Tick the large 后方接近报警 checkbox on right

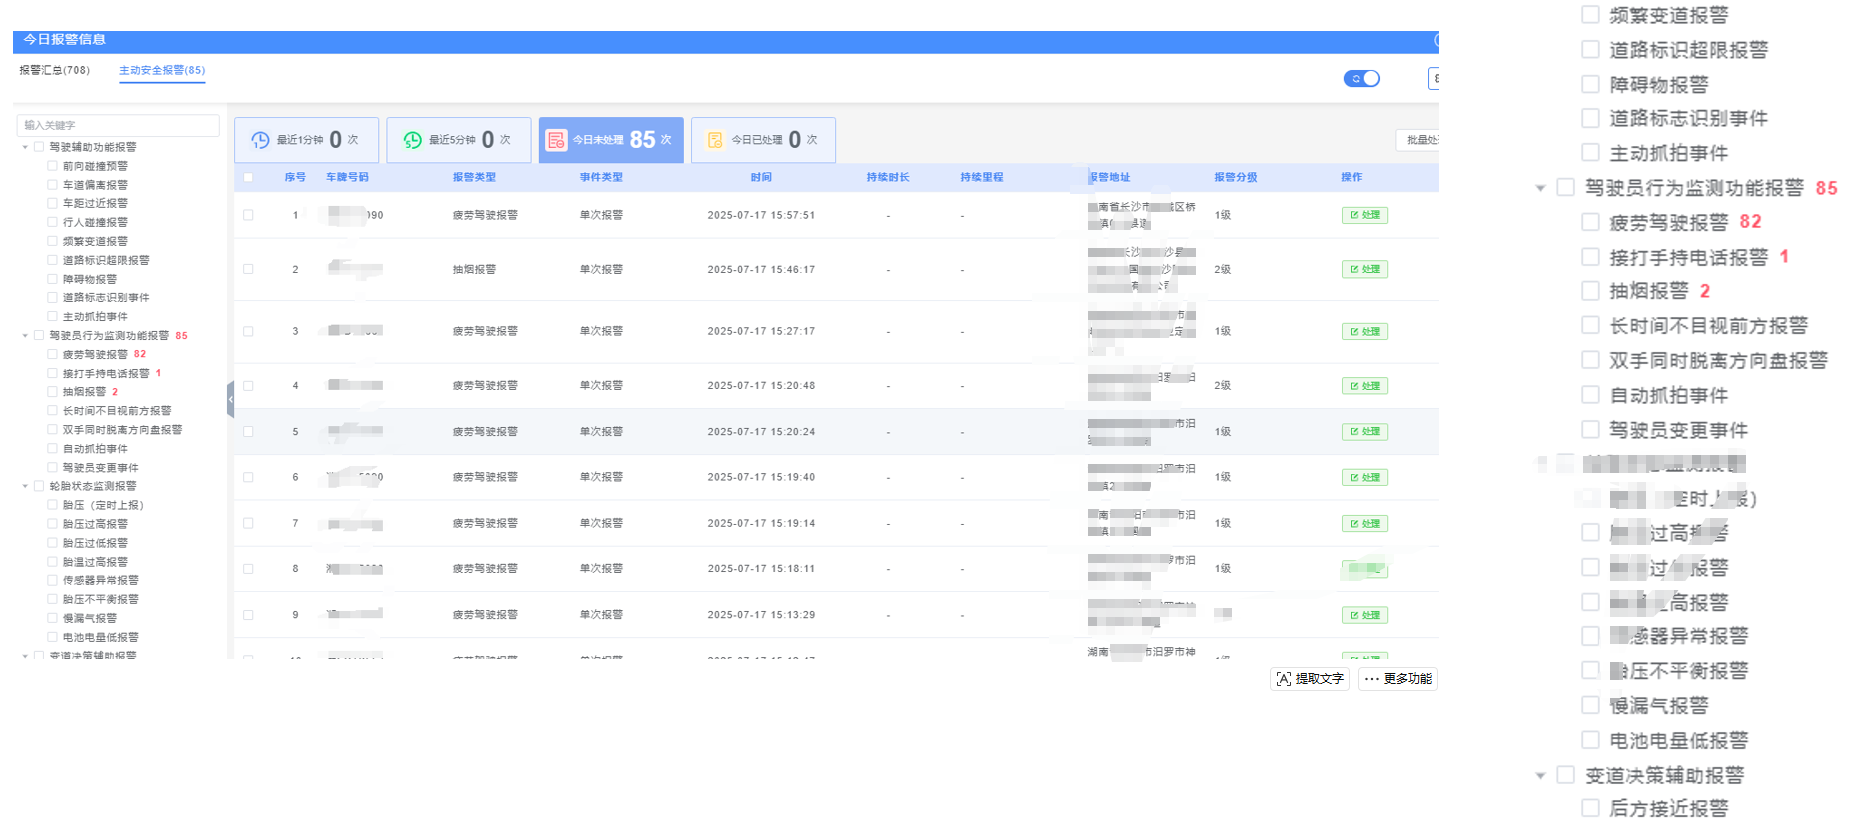tap(1590, 807)
